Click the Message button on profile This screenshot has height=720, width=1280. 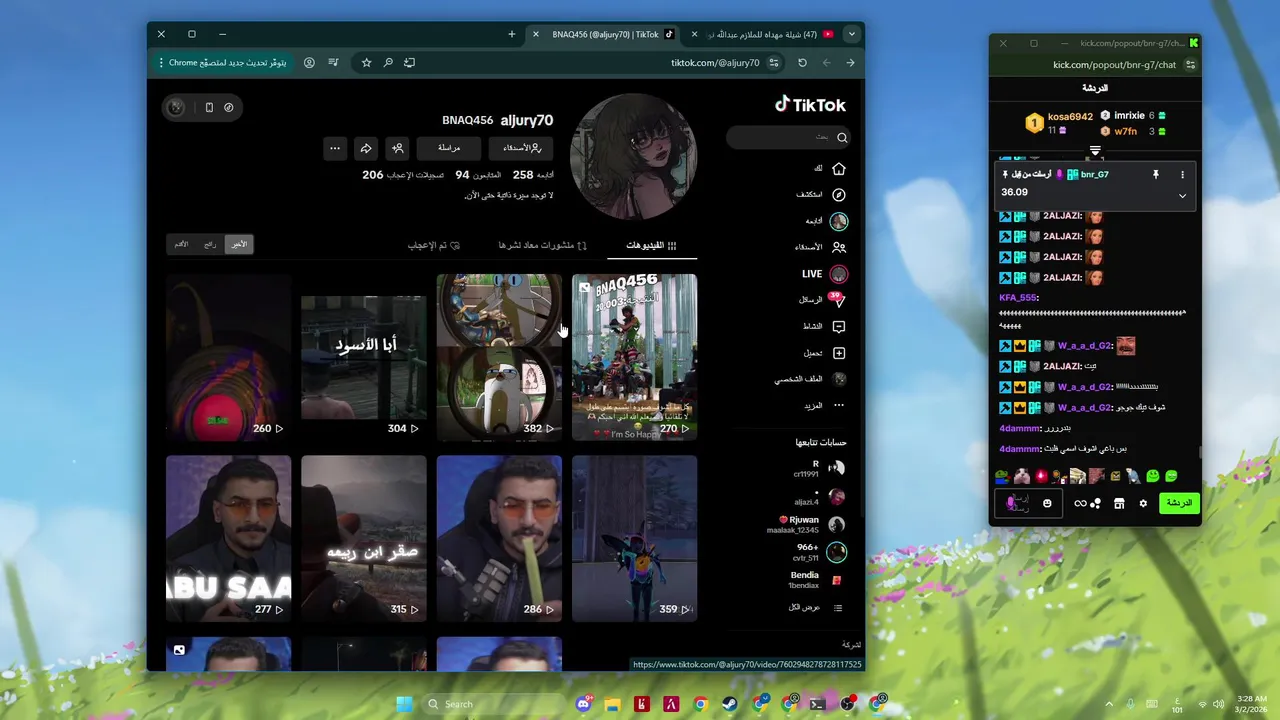tap(449, 148)
